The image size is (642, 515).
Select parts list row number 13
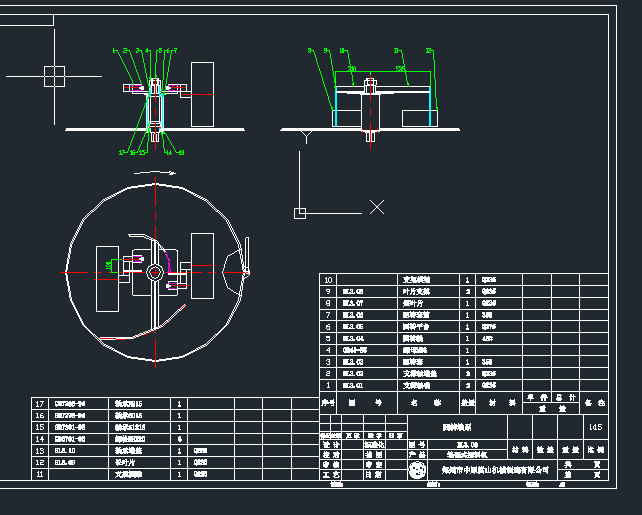click(x=175, y=451)
